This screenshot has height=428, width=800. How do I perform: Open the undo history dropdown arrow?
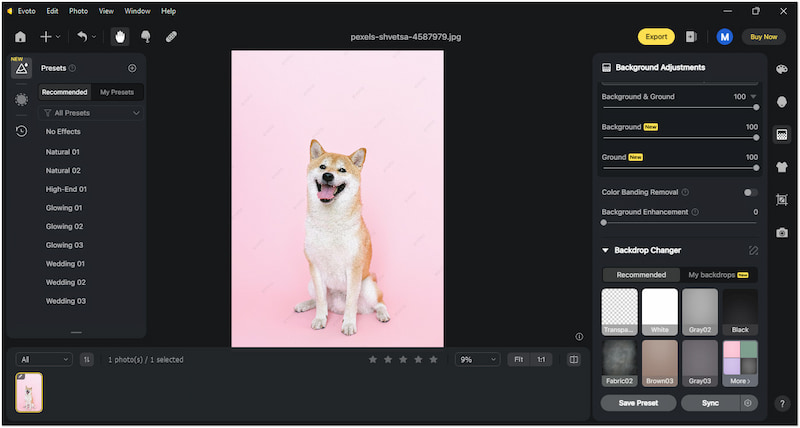[x=94, y=37]
